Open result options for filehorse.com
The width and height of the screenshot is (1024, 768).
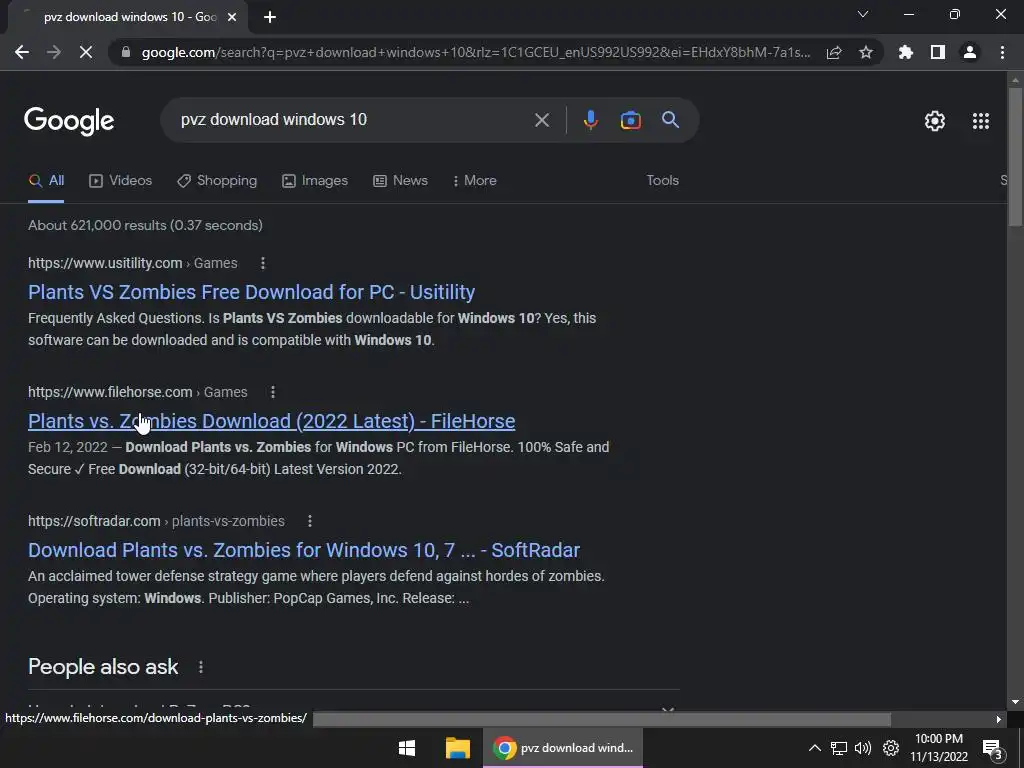(x=273, y=392)
